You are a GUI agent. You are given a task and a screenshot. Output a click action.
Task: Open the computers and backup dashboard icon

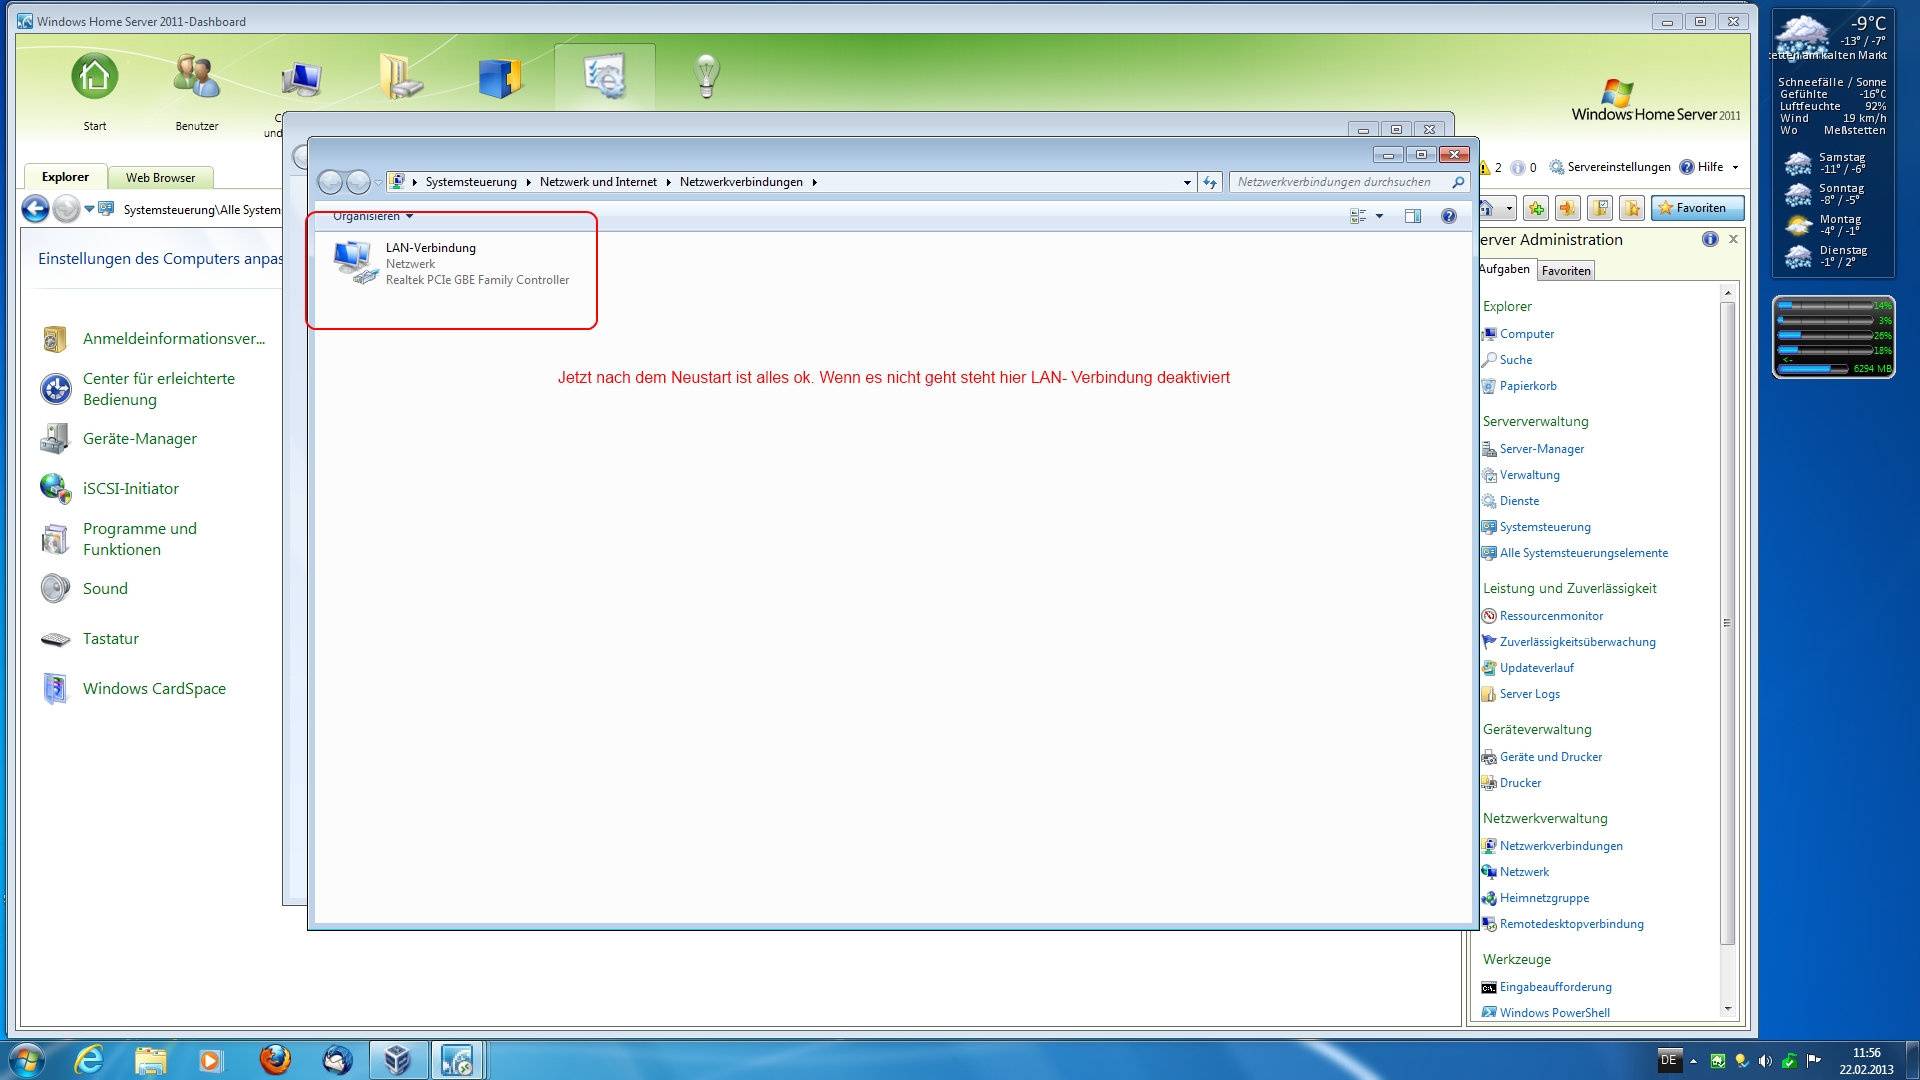point(301,78)
